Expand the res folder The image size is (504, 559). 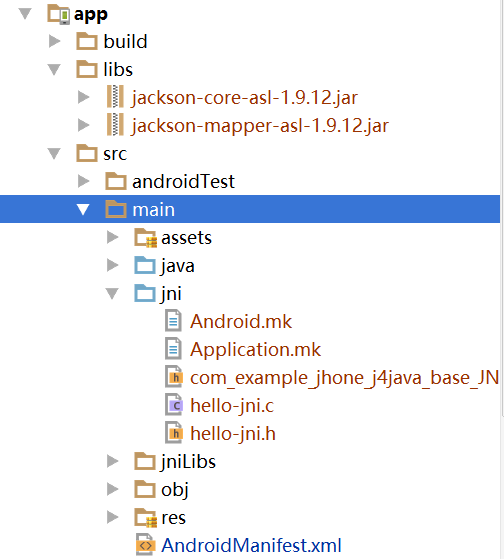click(x=113, y=517)
